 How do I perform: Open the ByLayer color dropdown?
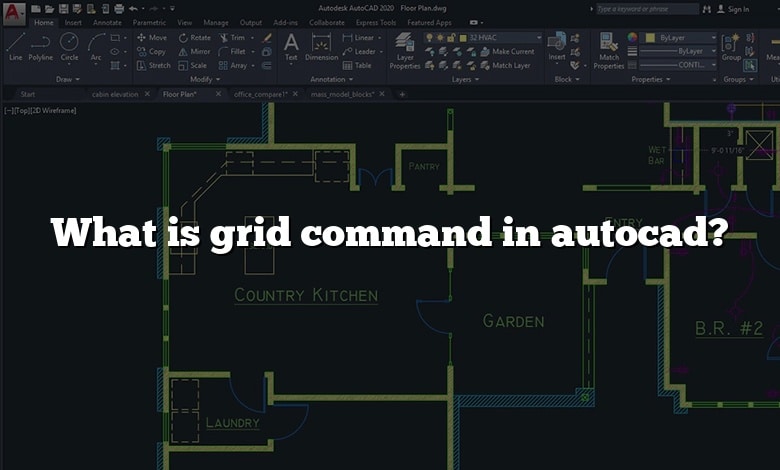pos(714,38)
